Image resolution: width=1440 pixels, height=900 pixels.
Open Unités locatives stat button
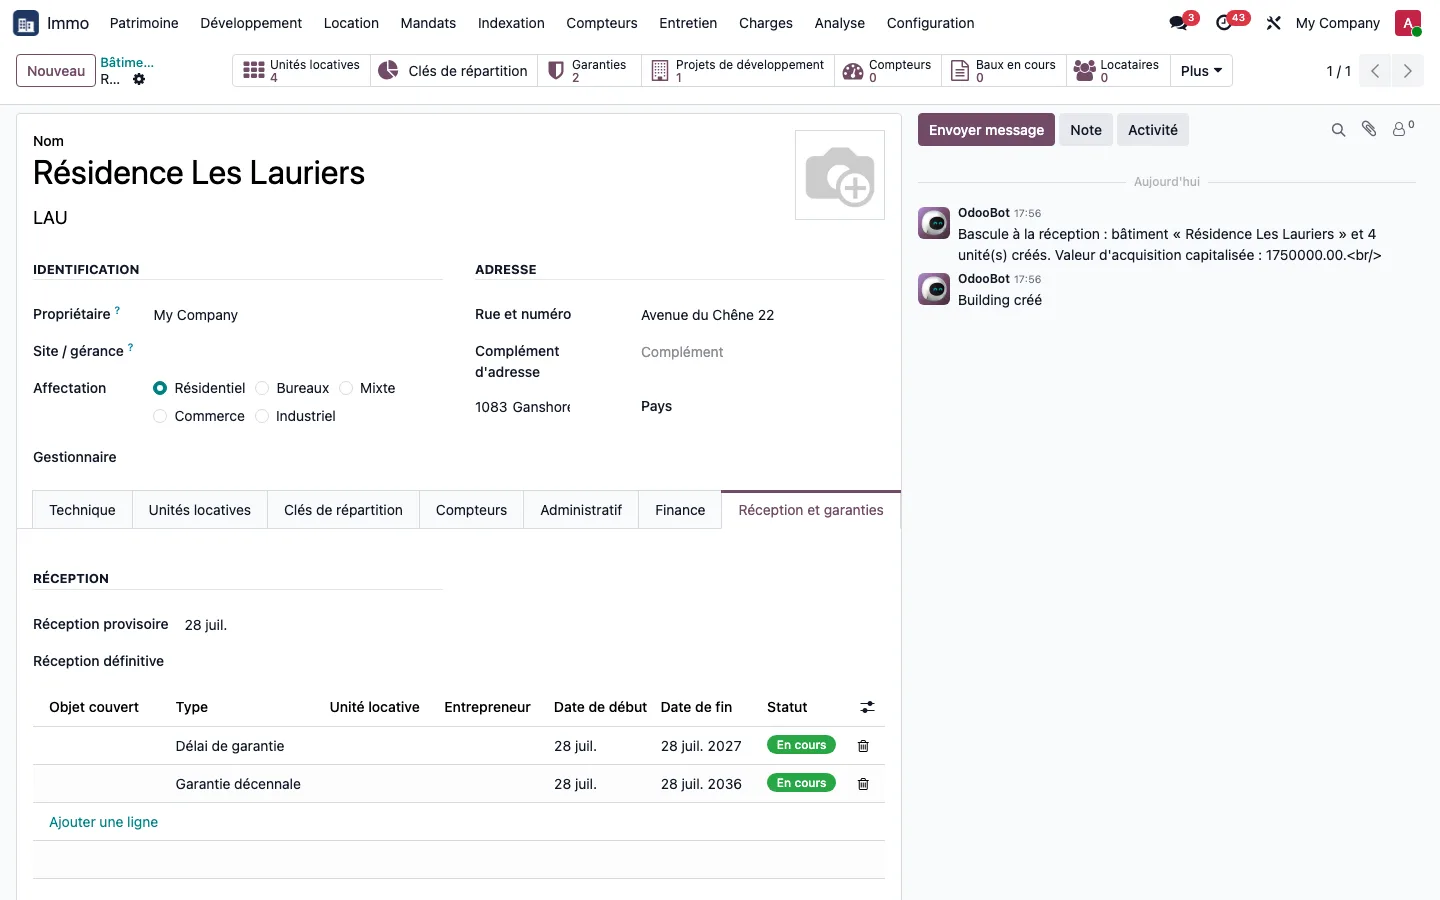[302, 71]
